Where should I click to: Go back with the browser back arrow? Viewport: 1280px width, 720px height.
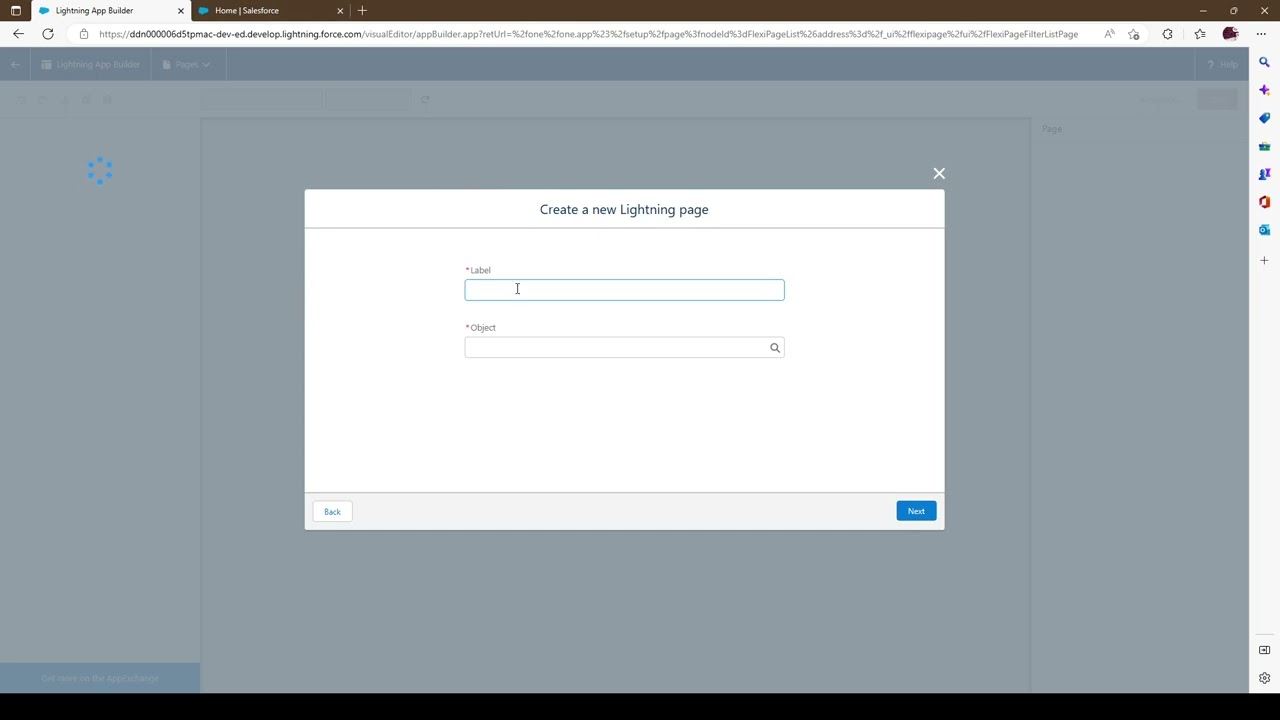[18, 34]
